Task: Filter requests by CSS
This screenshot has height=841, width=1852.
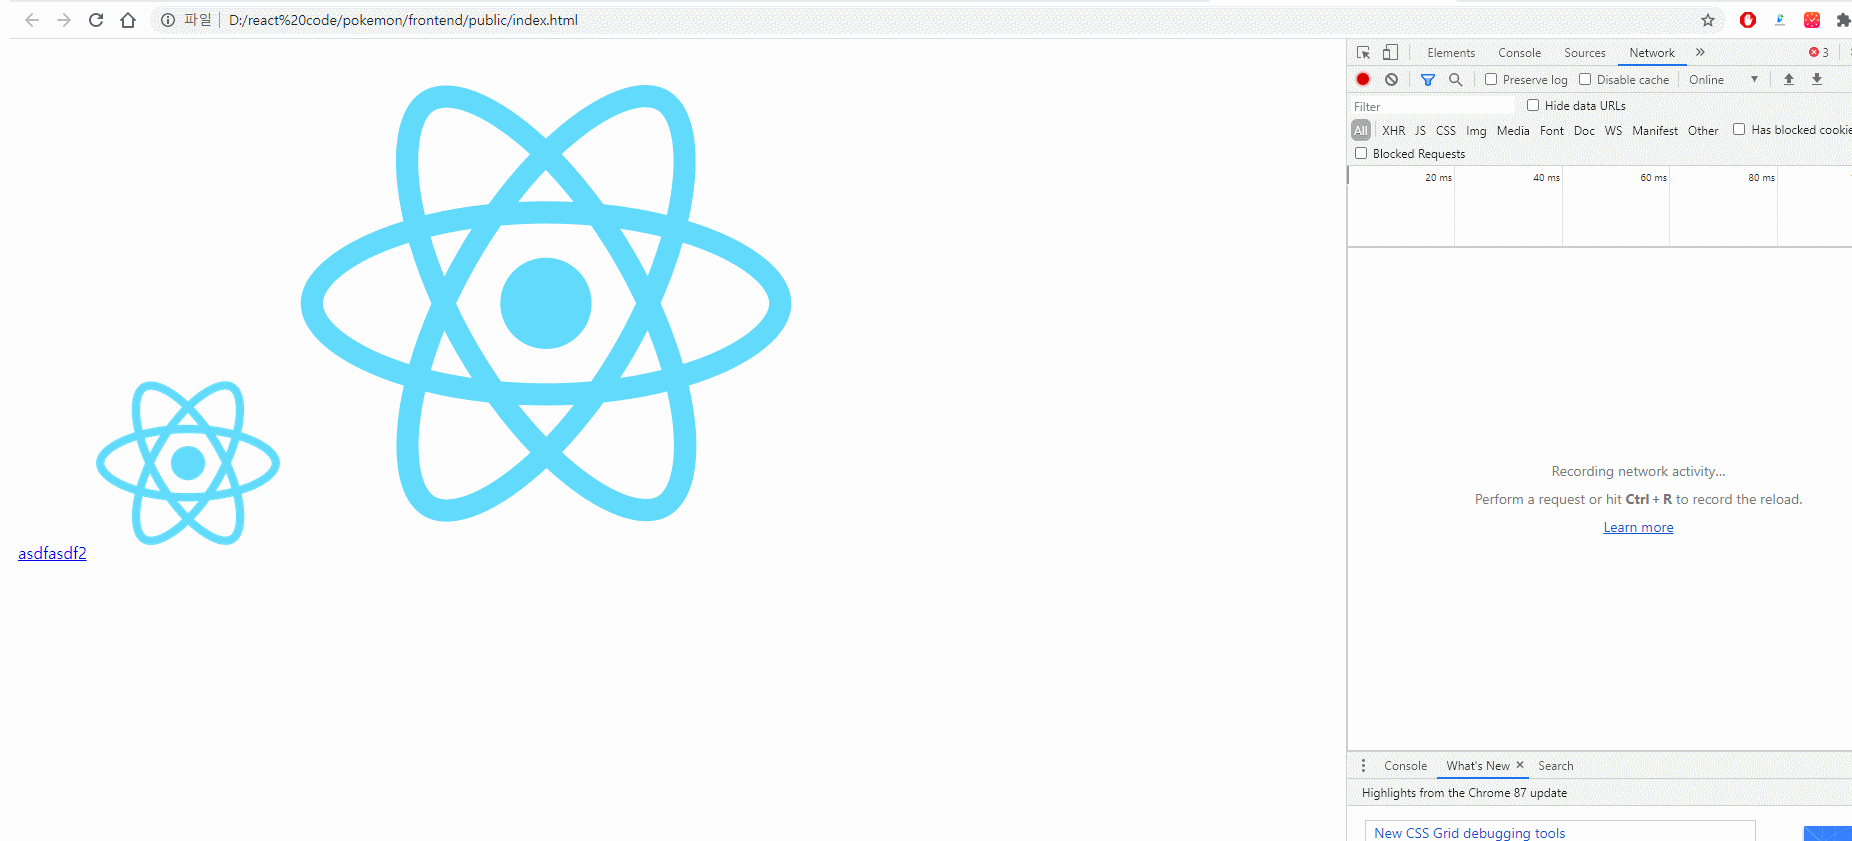Action: click(1446, 131)
